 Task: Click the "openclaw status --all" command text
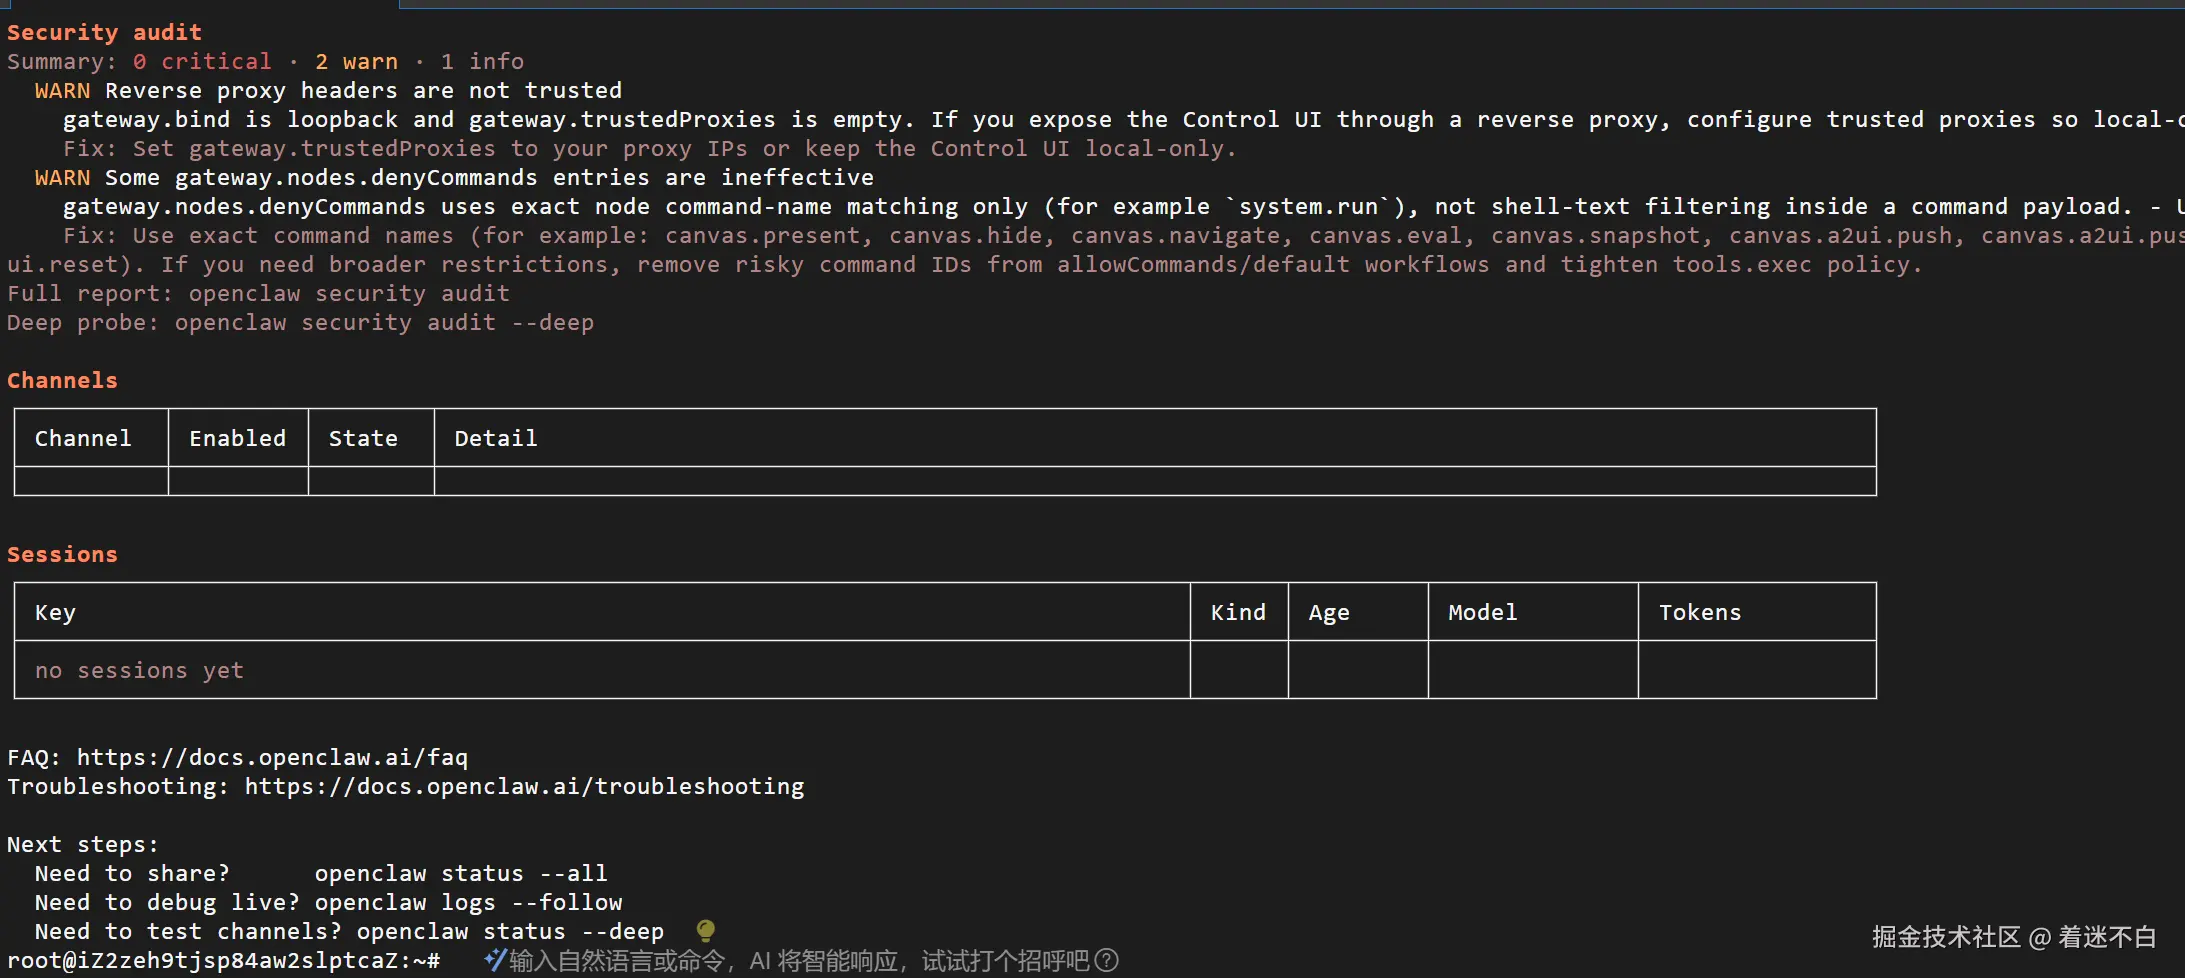click(x=461, y=873)
